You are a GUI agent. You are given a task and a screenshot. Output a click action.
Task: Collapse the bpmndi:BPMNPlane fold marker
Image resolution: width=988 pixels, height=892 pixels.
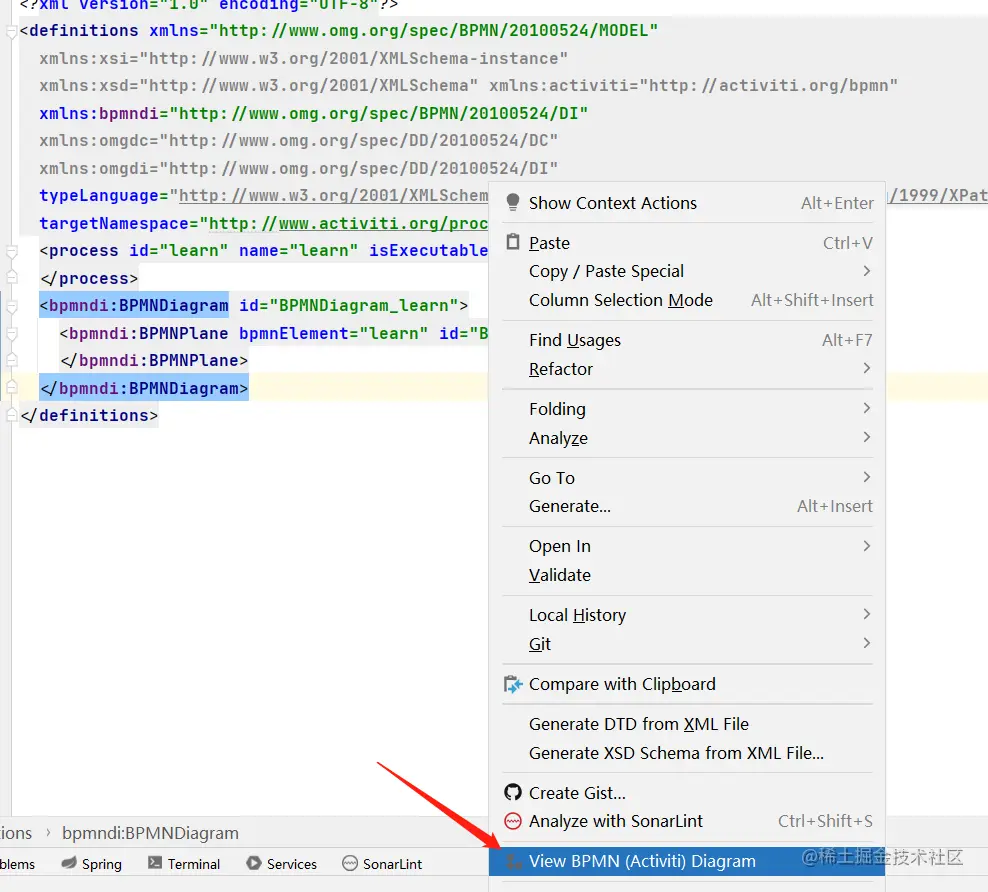point(11,334)
